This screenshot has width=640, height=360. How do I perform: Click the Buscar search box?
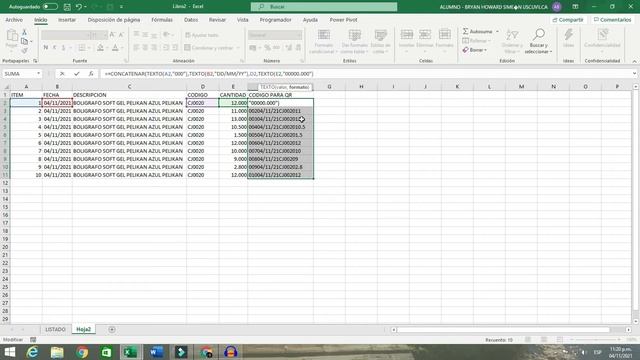point(324,7)
